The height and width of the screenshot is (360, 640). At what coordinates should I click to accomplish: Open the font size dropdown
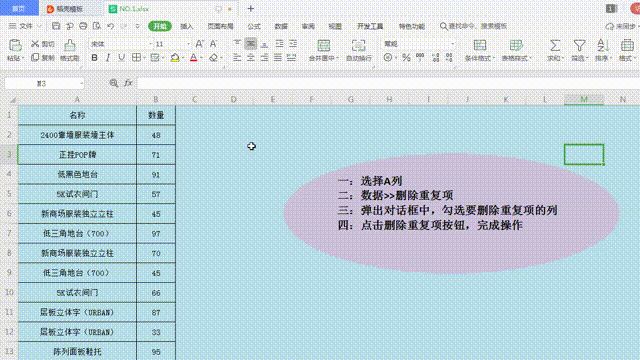pyautogui.click(x=188, y=44)
